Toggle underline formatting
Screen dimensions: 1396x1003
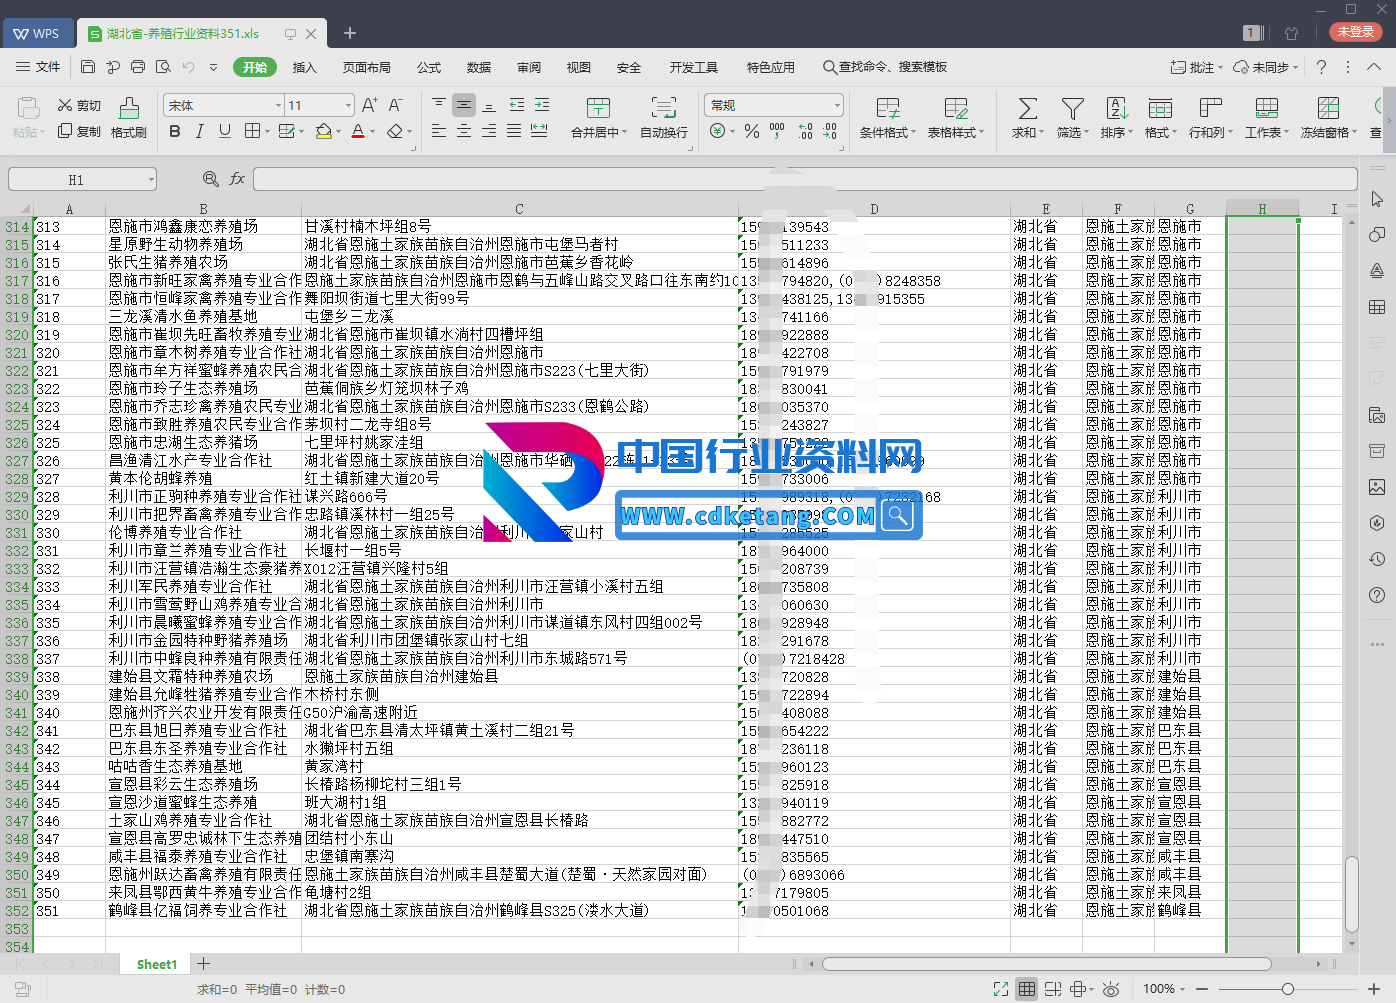point(225,131)
